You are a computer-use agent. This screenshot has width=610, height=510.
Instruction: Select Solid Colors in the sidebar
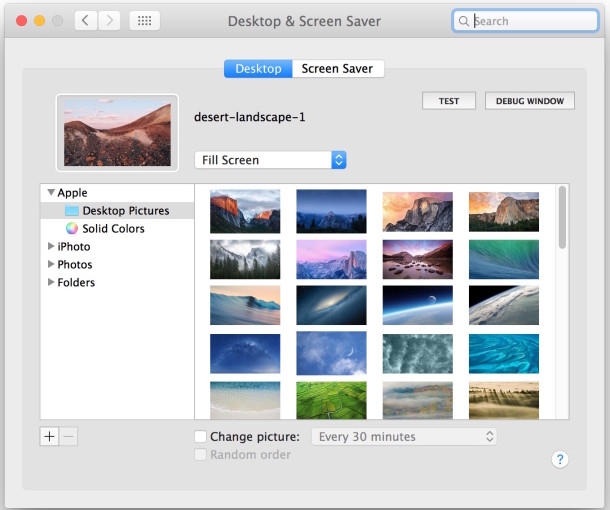(x=117, y=228)
